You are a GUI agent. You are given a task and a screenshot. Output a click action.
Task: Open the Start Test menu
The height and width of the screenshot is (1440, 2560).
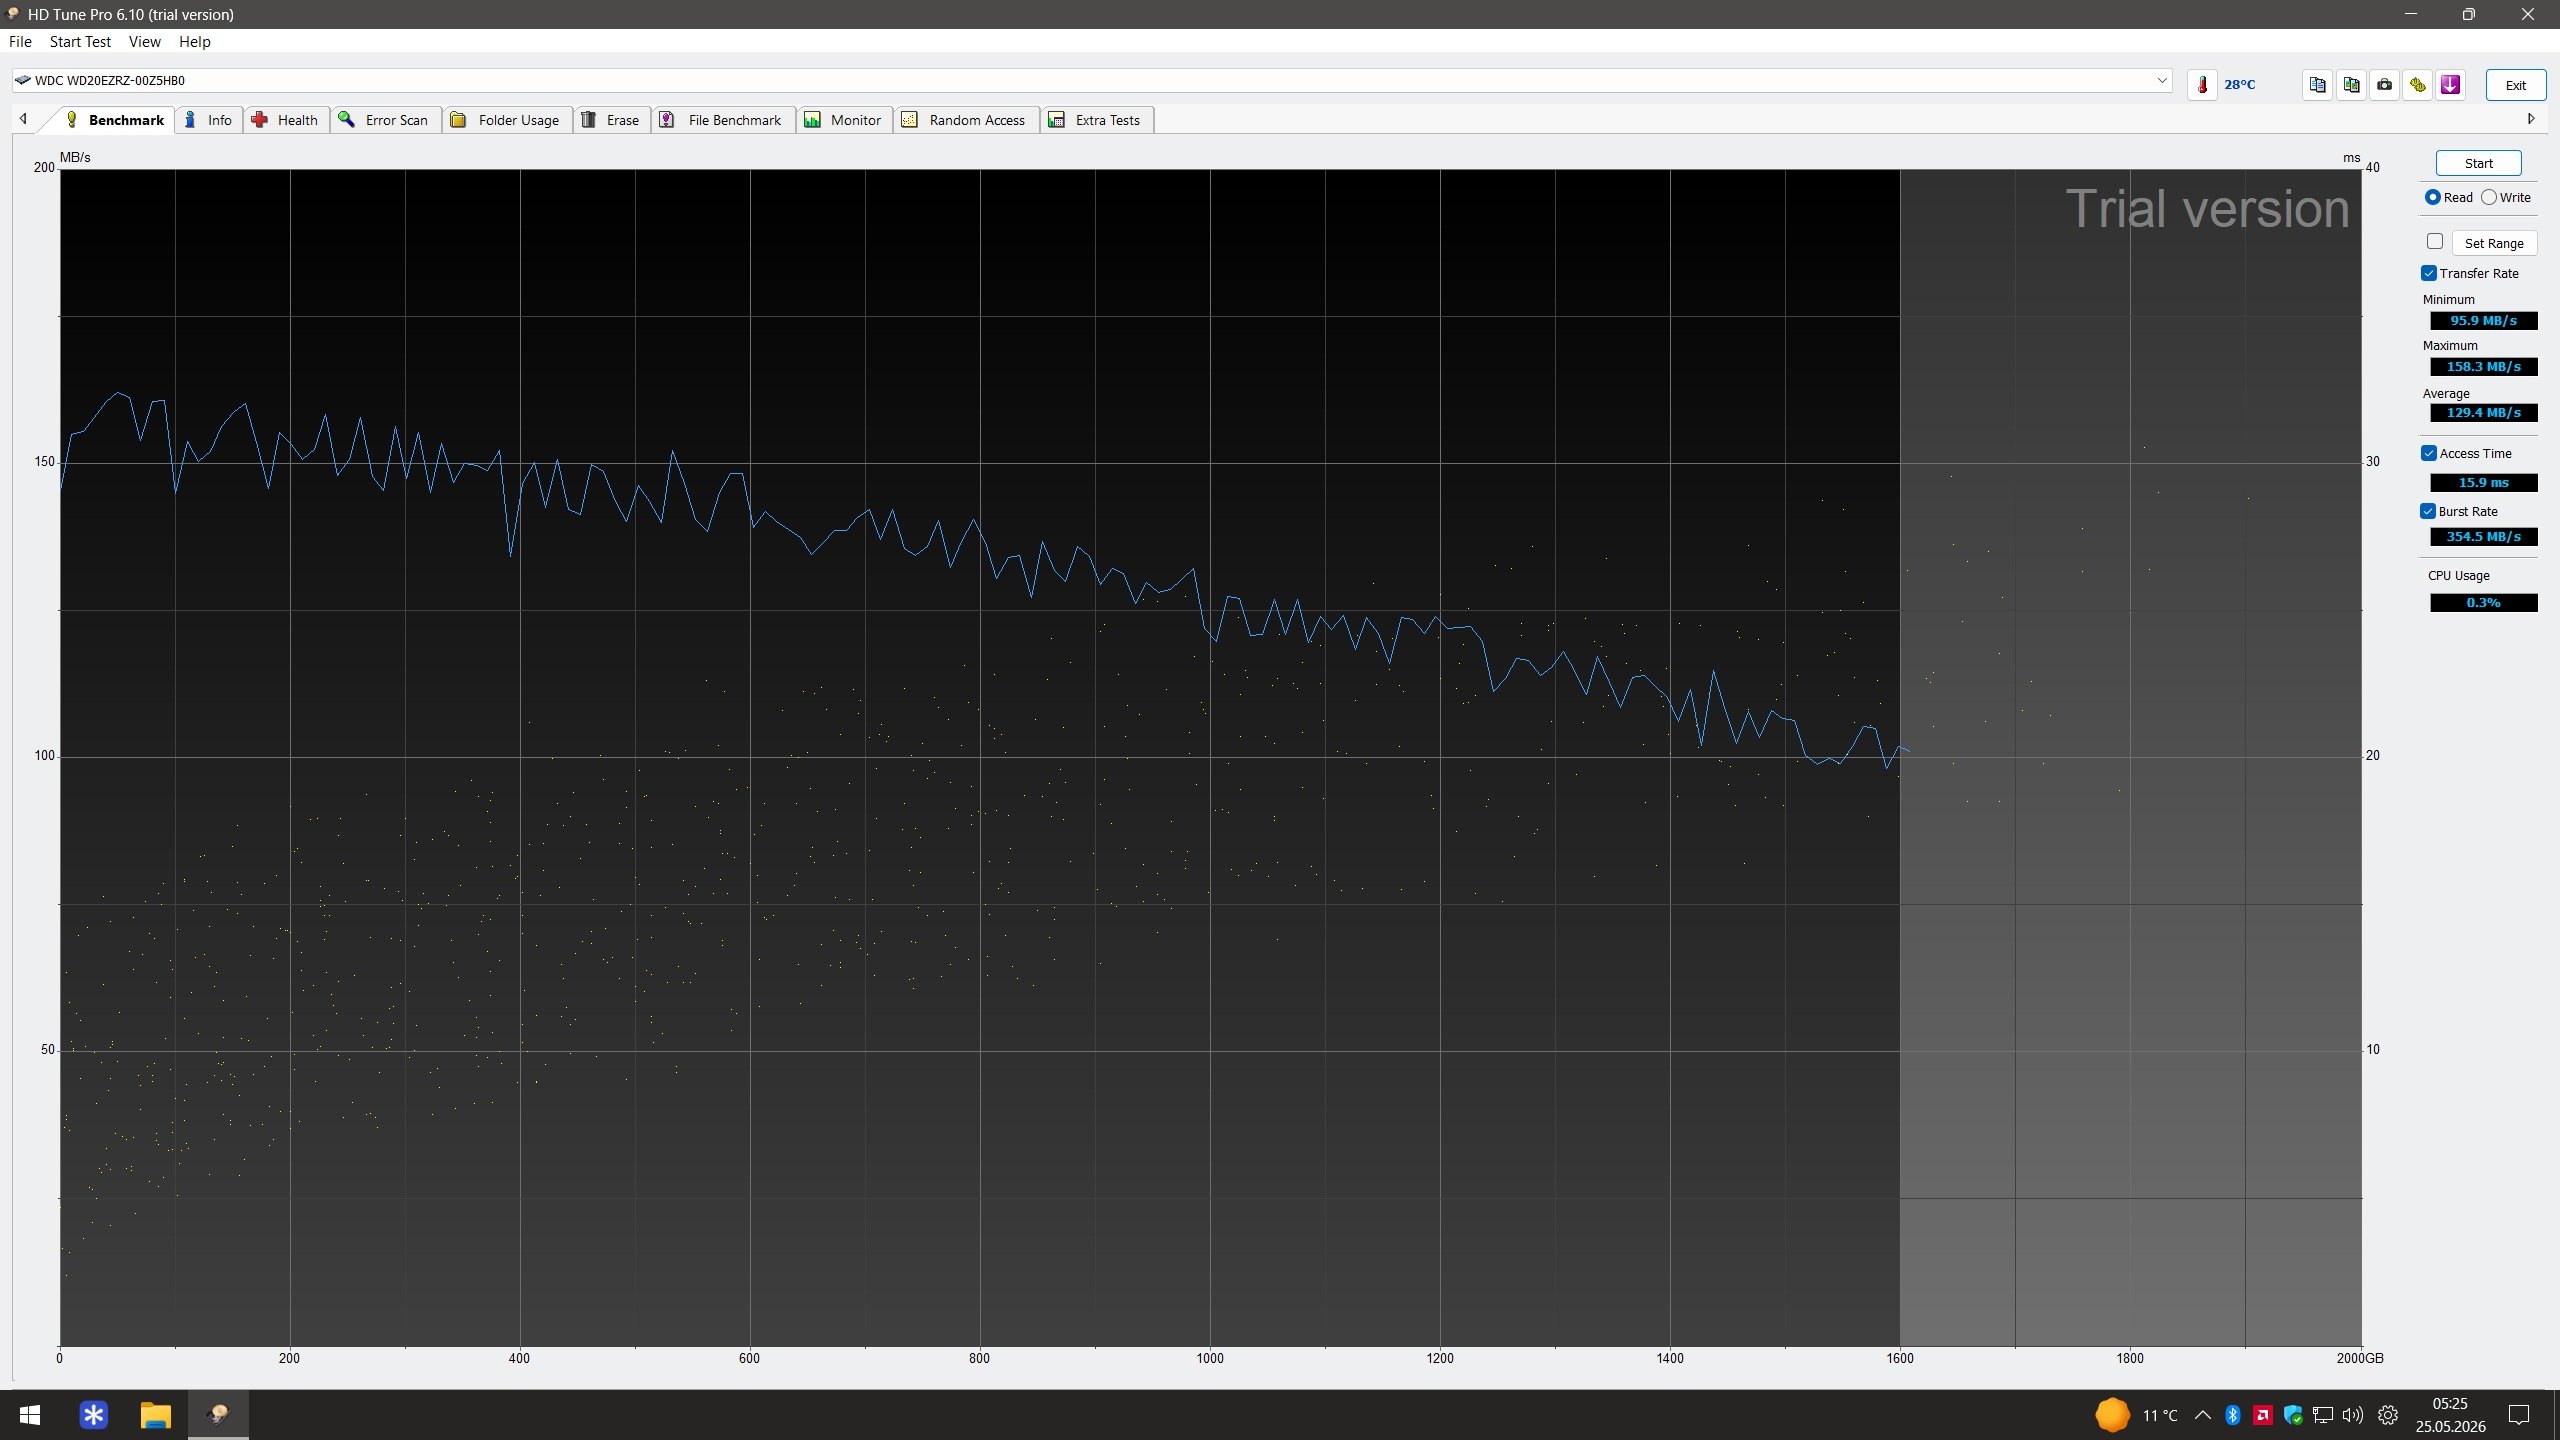click(x=80, y=42)
